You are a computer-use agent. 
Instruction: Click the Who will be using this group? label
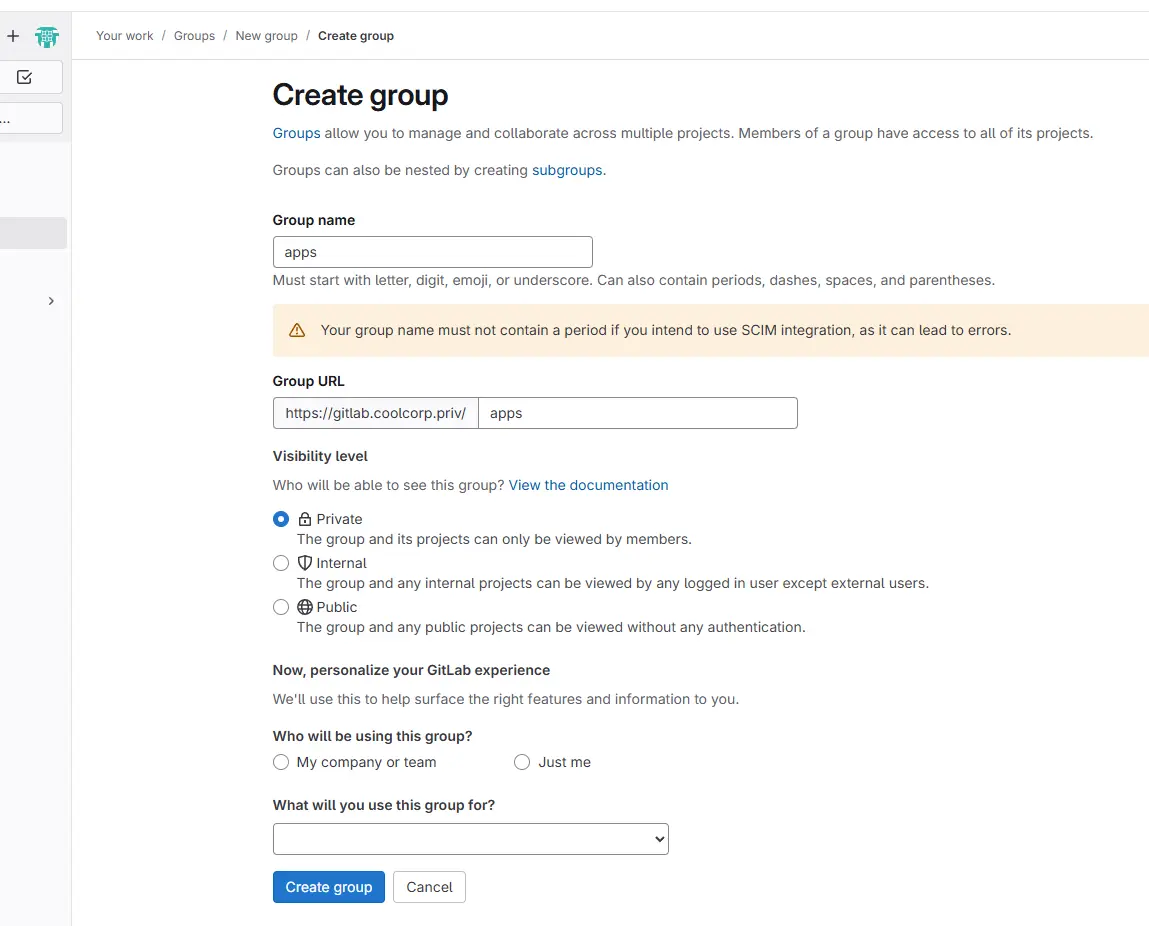372,736
